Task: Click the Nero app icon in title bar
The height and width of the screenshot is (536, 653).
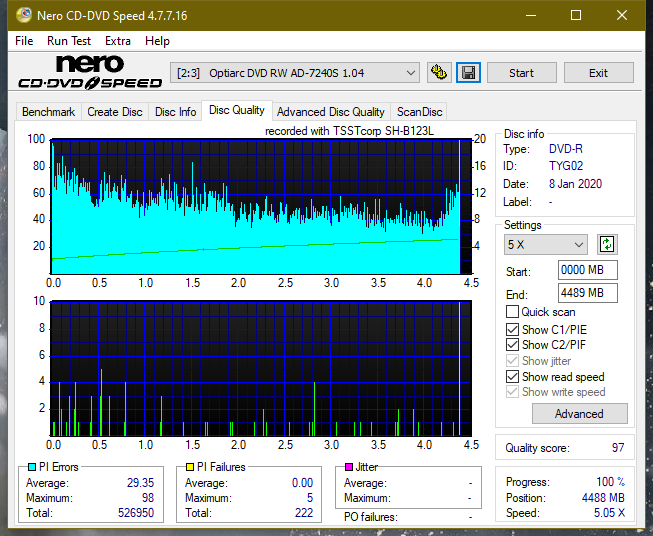Action: [23, 15]
